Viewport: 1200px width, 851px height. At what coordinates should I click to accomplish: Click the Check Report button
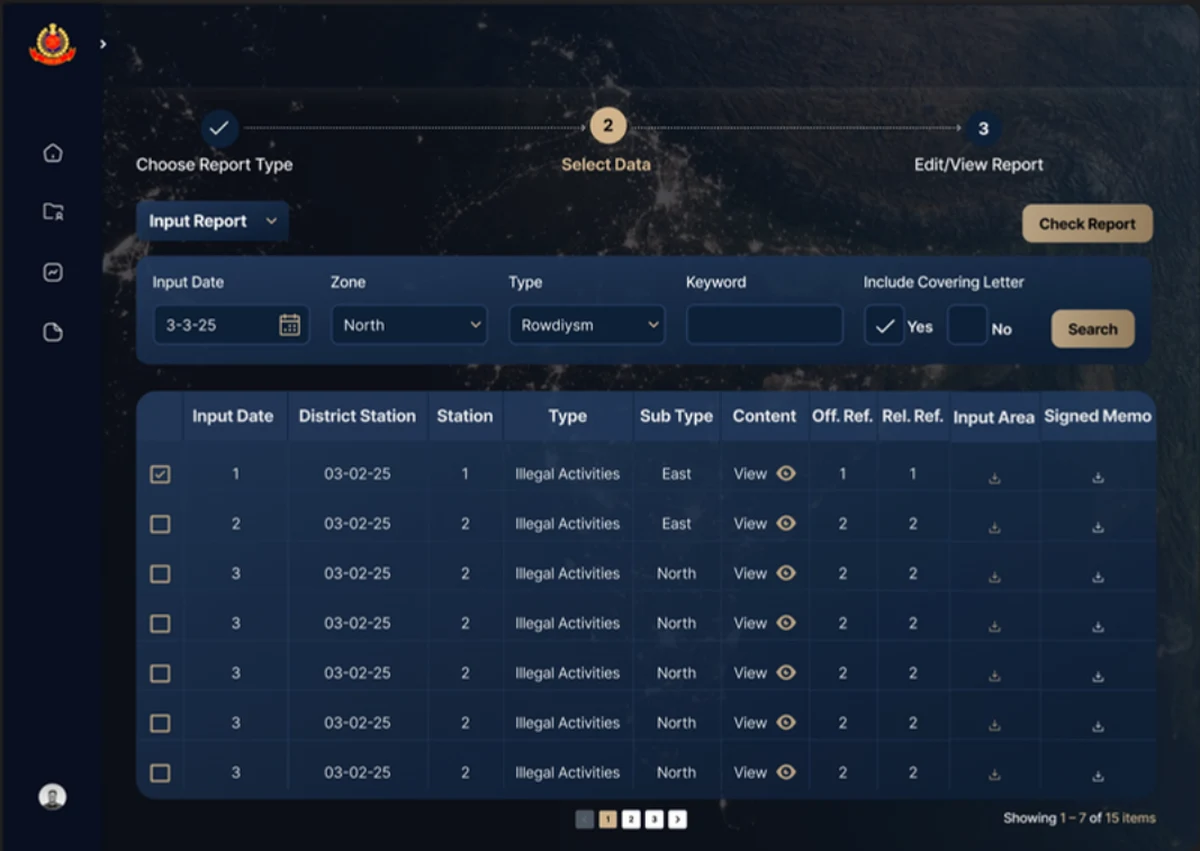click(x=1087, y=224)
